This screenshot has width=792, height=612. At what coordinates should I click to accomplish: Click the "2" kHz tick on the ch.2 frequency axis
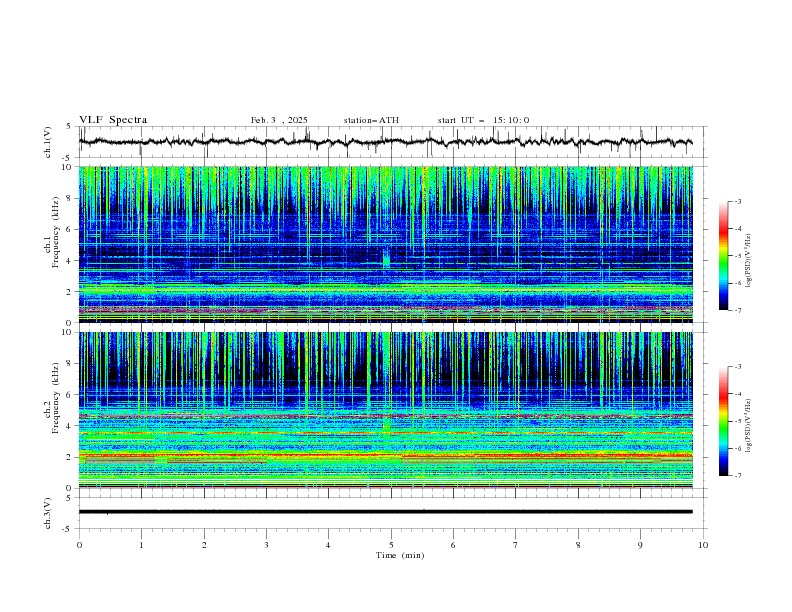click(x=69, y=457)
